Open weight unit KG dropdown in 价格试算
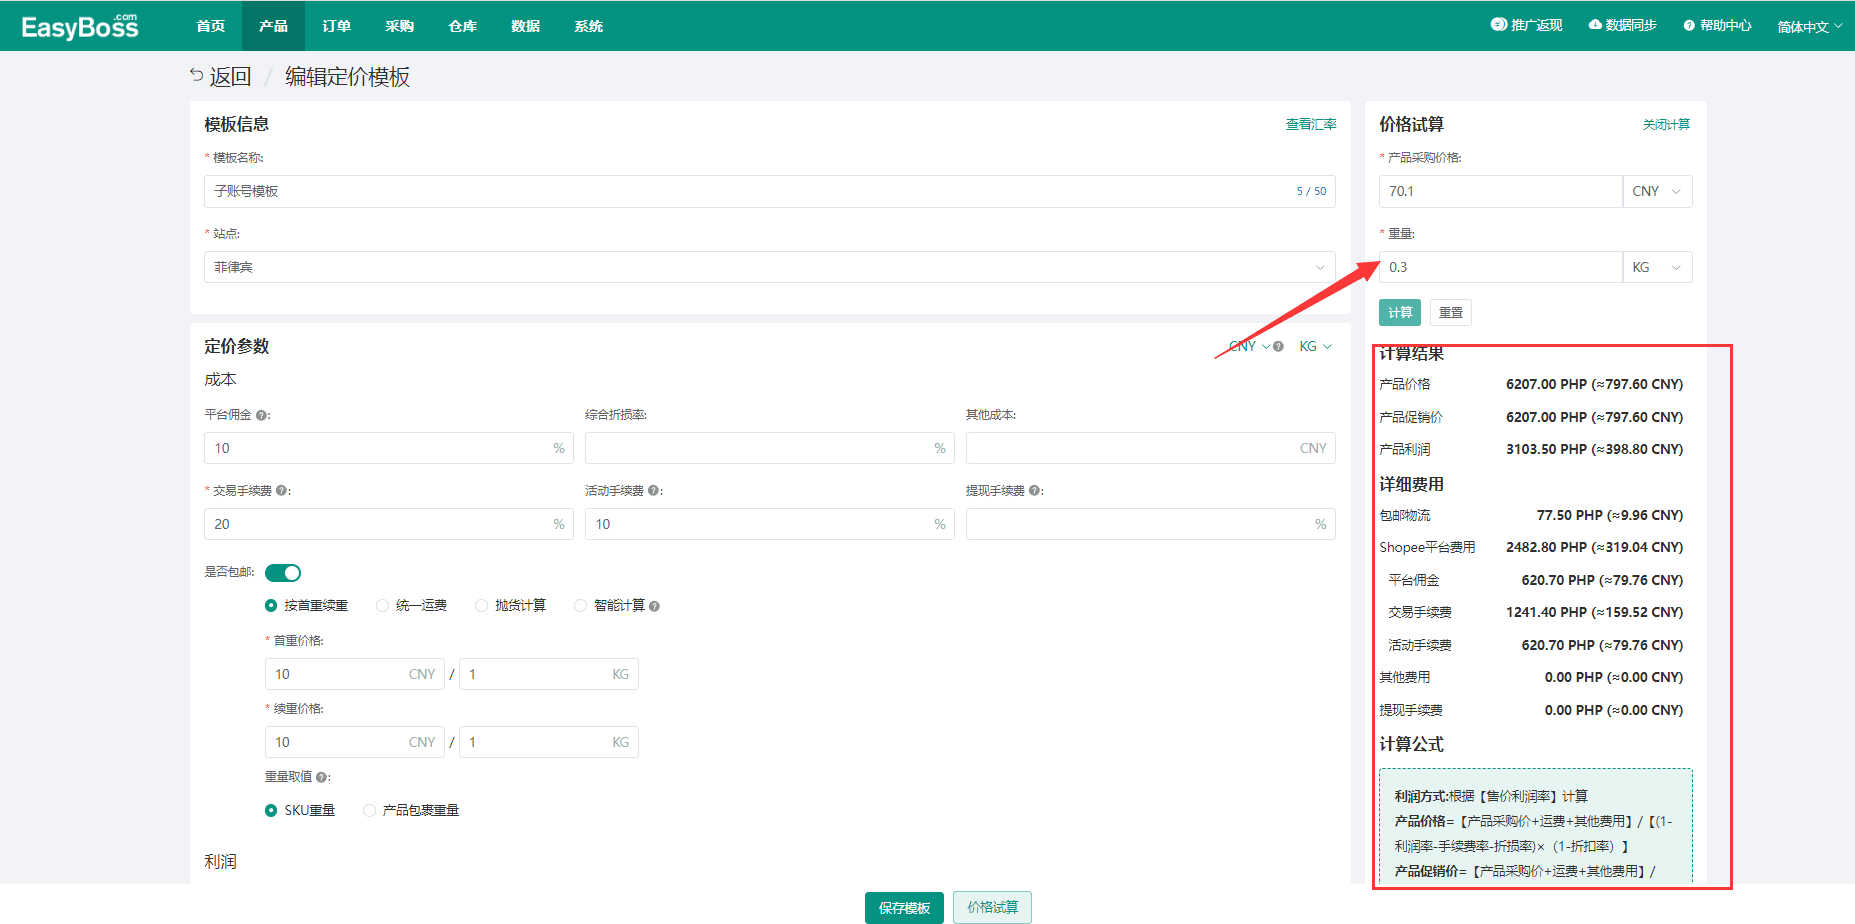Screen dimensions: 1855x924 point(1657,268)
